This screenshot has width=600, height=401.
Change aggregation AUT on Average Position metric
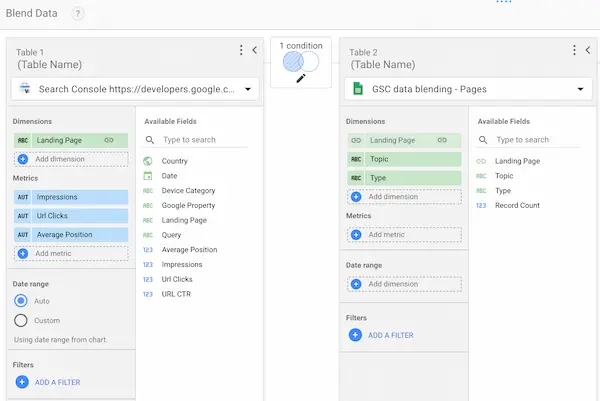pyautogui.click(x=23, y=235)
